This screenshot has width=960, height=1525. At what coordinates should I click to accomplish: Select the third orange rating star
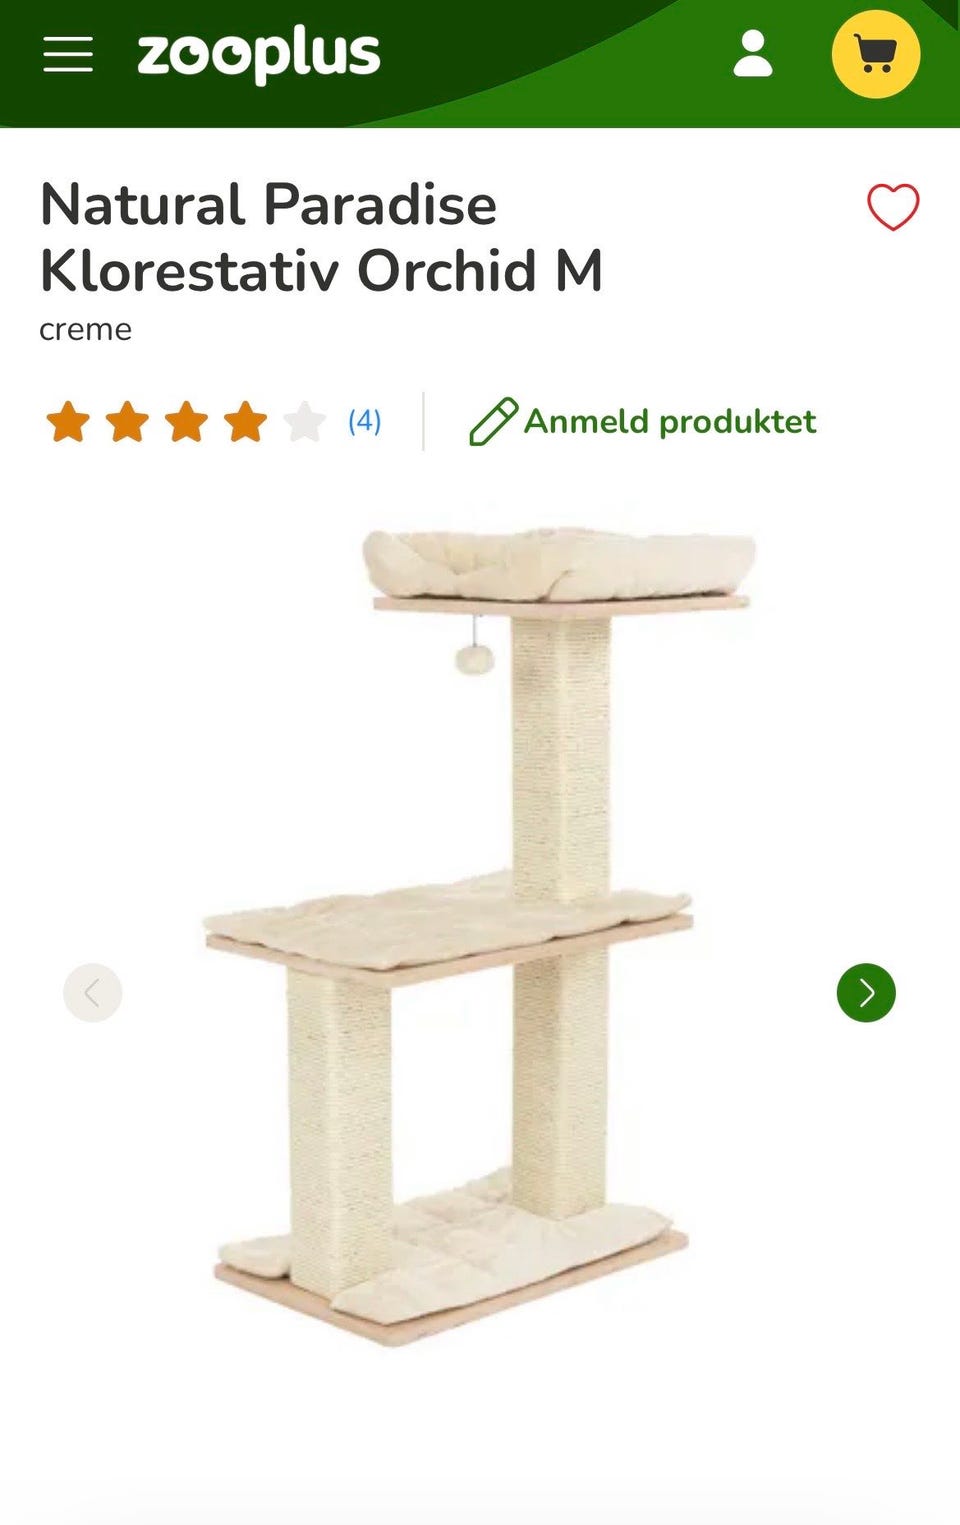(x=186, y=422)
